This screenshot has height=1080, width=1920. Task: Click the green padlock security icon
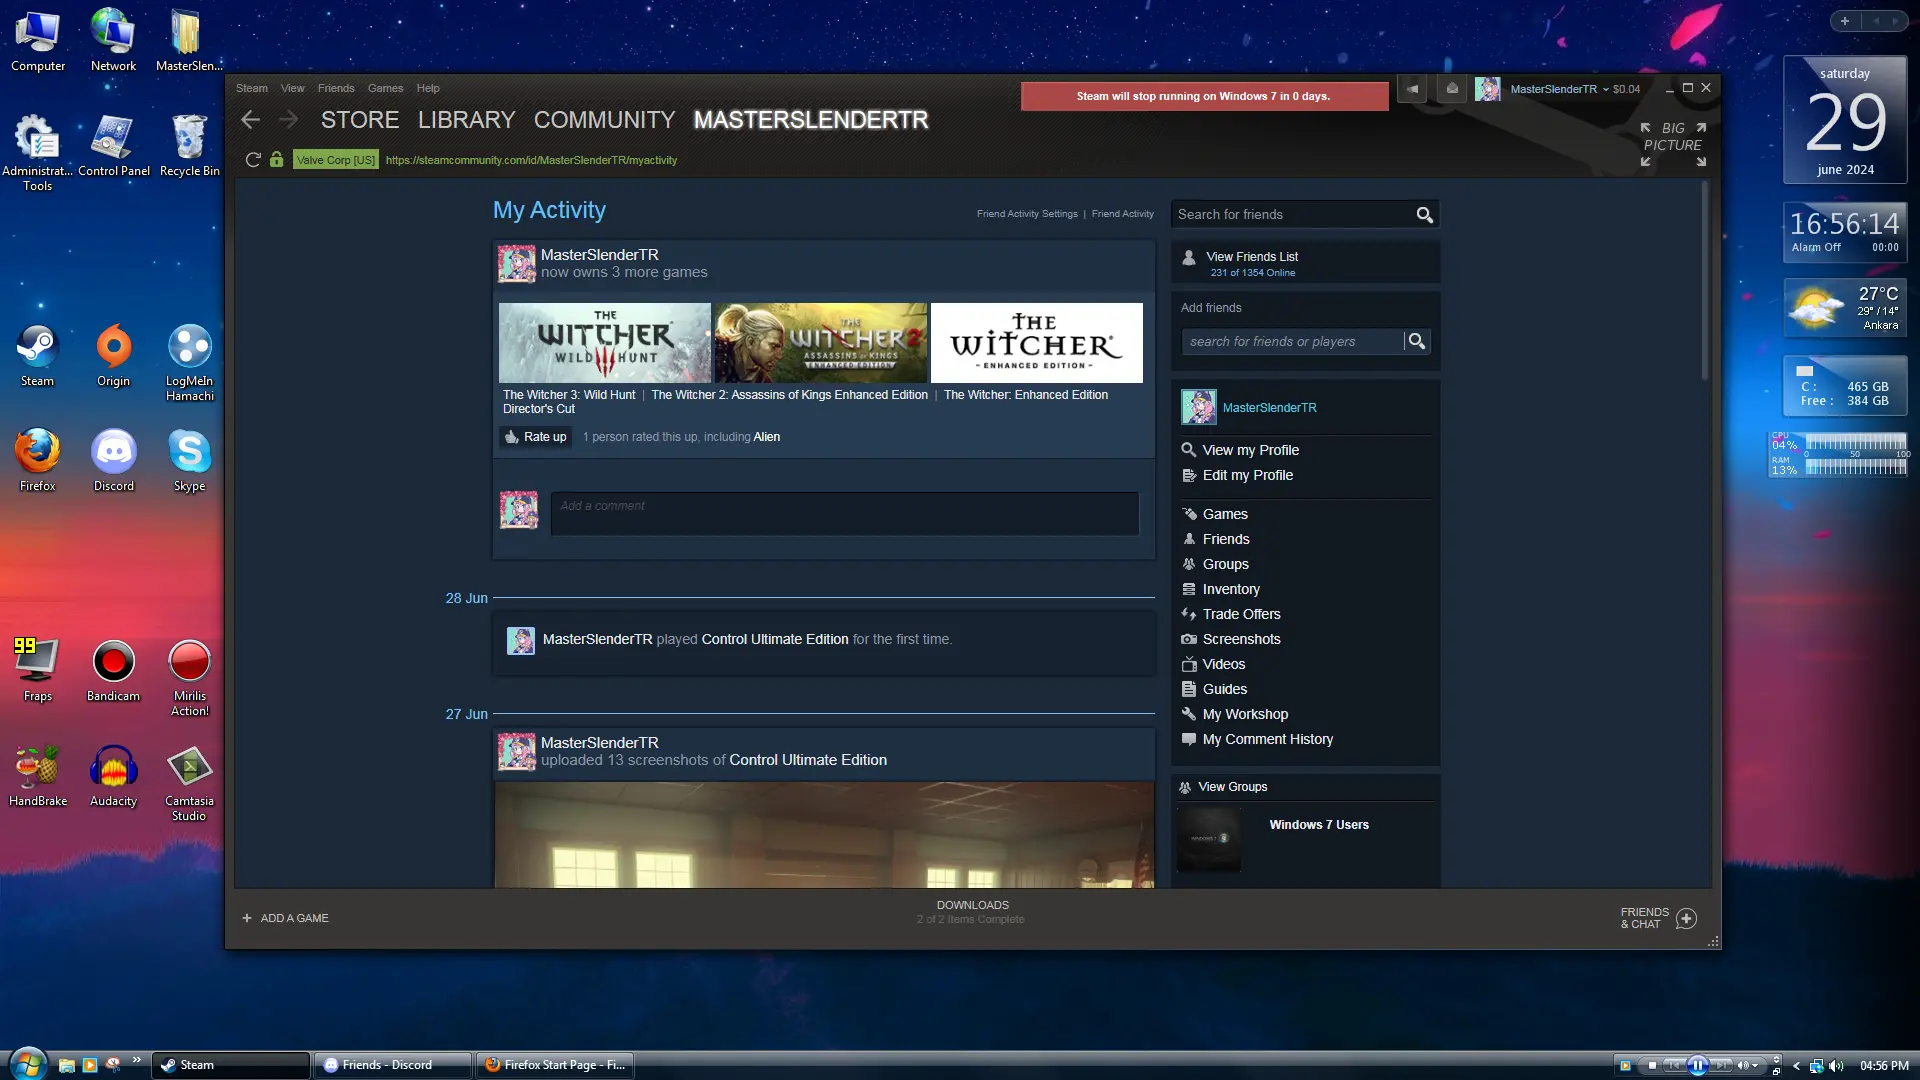pos(277,160)
